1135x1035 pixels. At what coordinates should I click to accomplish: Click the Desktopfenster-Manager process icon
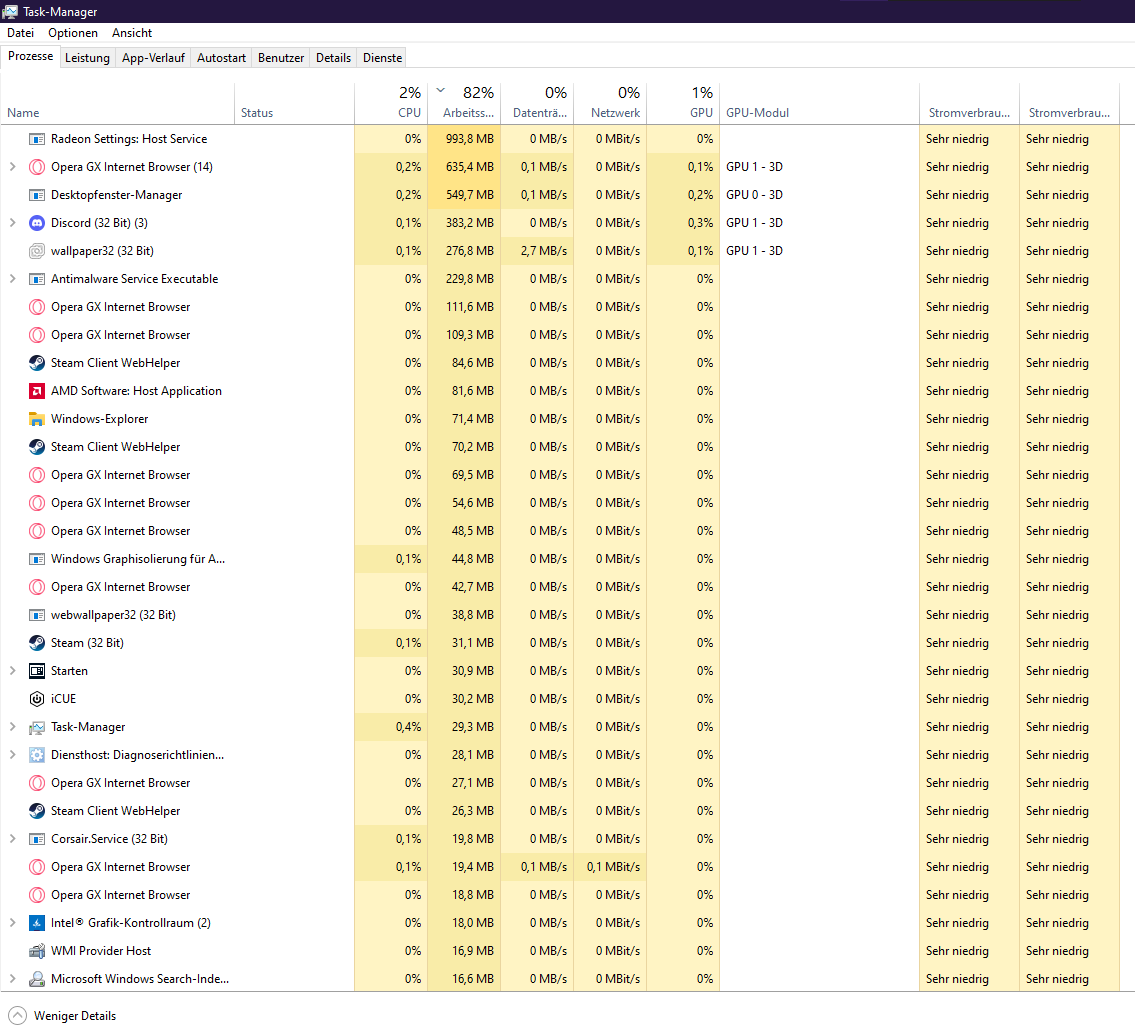[37, 195]
